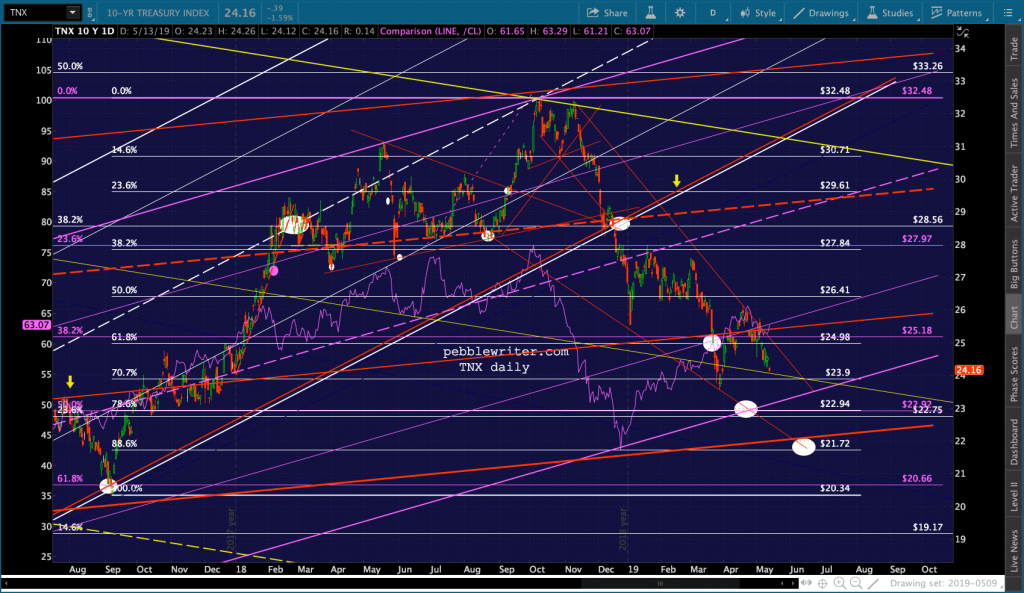Click the 19 year marker on time axis

(633, 569)
